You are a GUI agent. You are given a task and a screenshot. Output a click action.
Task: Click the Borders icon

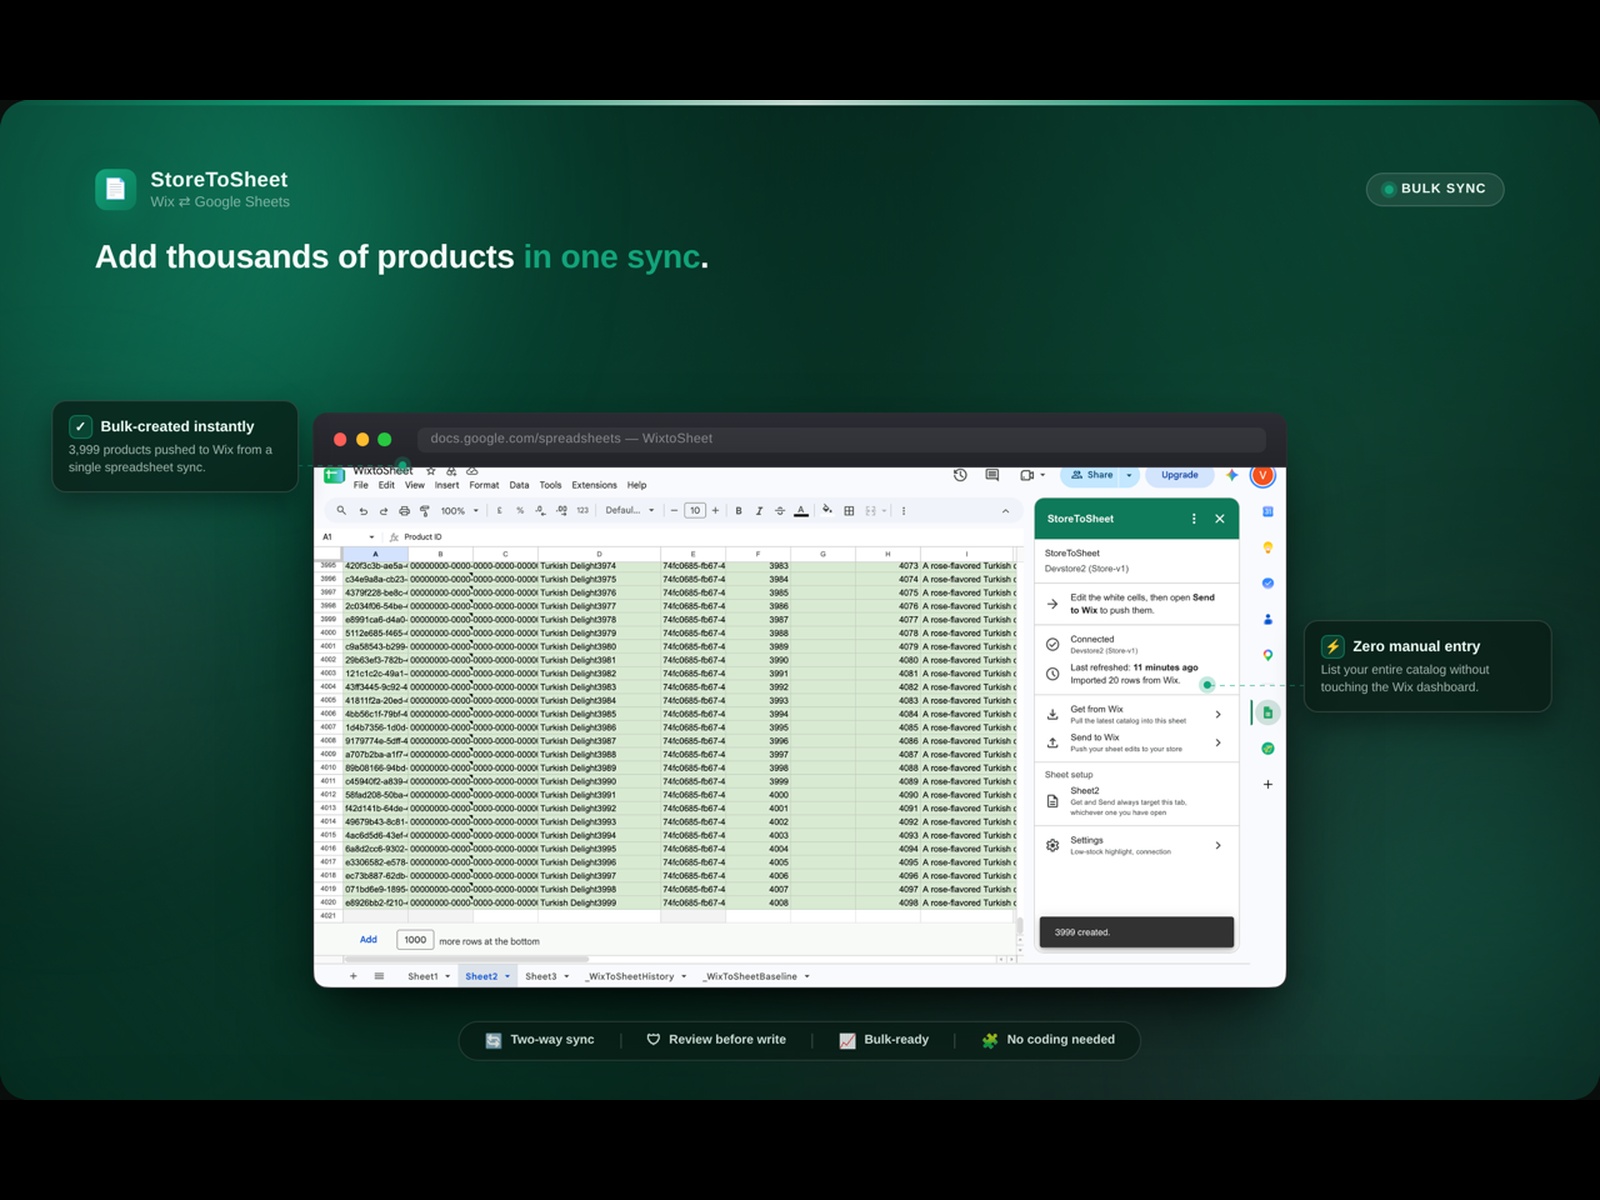click(x=849, y=511)
